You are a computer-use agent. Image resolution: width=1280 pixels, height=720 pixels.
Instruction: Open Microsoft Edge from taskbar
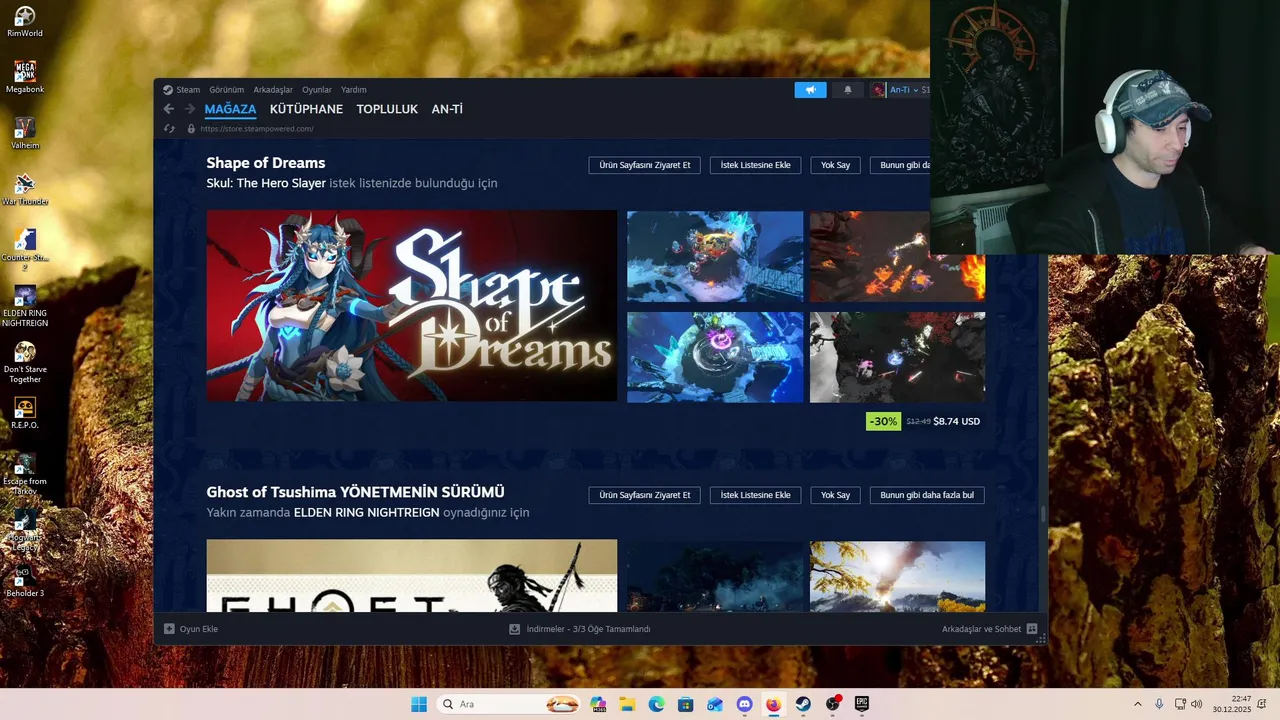pyautogui.click(x=656, y=704)
